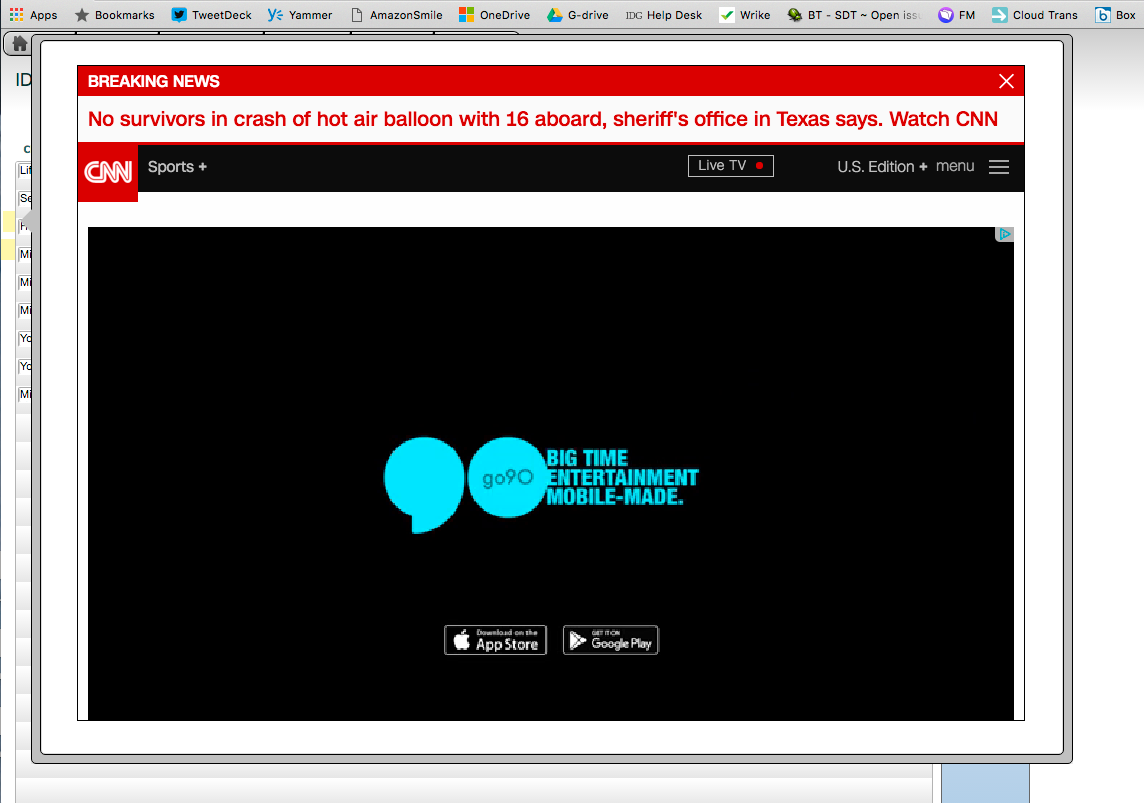Image resolution: width=1144 pixels, height=803 pixels.
Task: Open the Bookmarks folder
Action: [x=114, y=15]
